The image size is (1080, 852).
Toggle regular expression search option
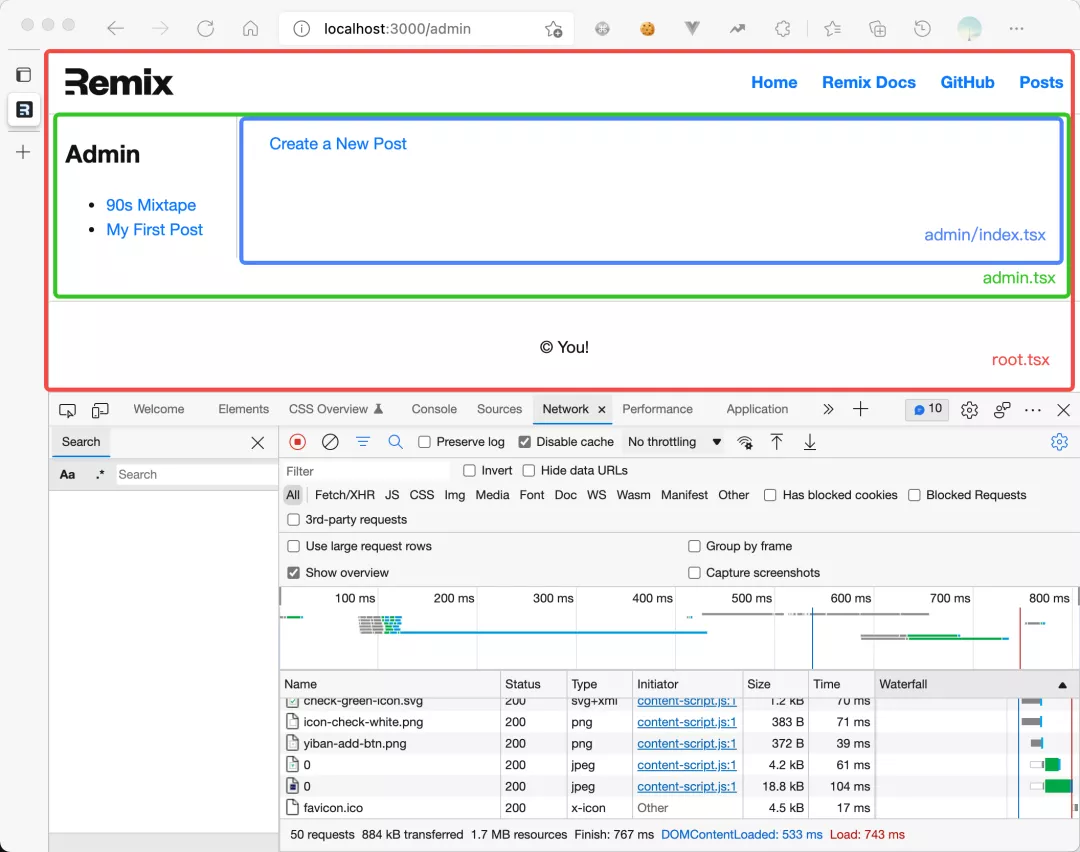(100, 475)
